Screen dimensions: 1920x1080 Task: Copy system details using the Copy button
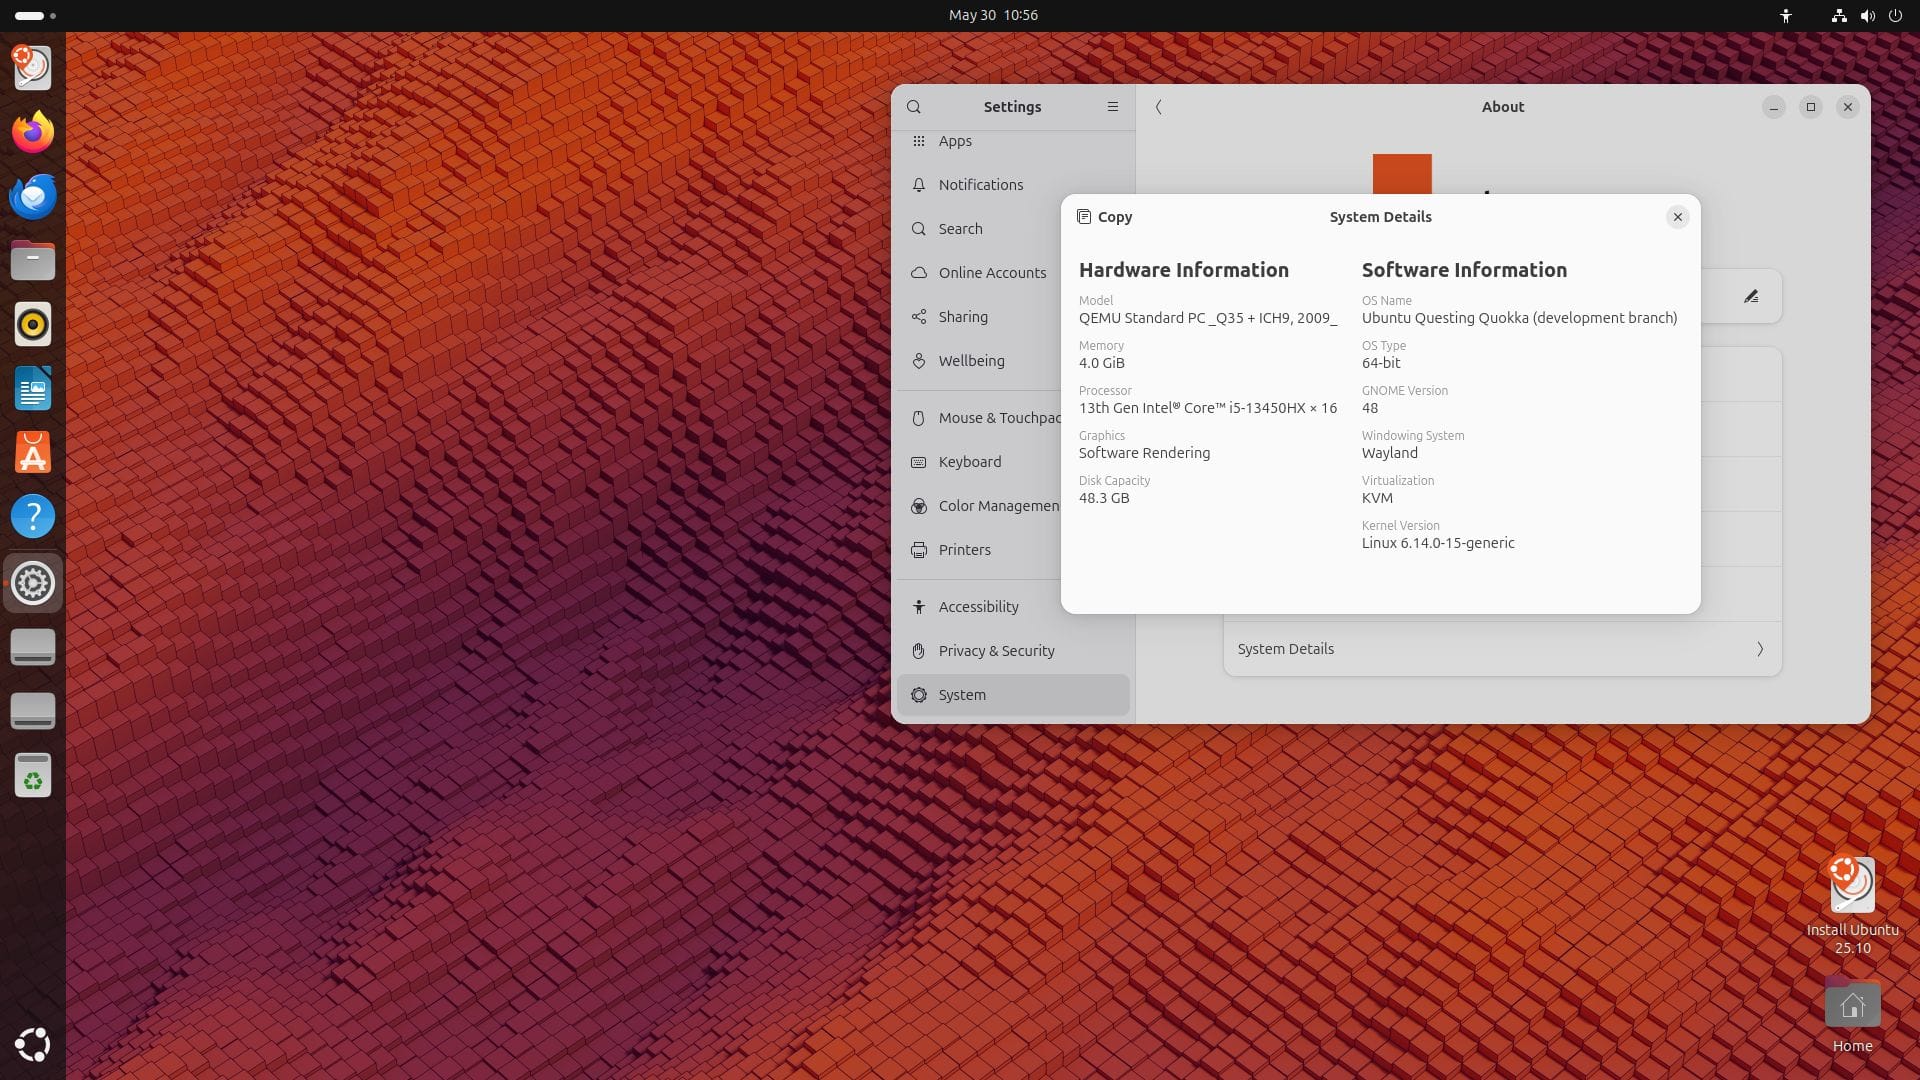pos(1104,217)
